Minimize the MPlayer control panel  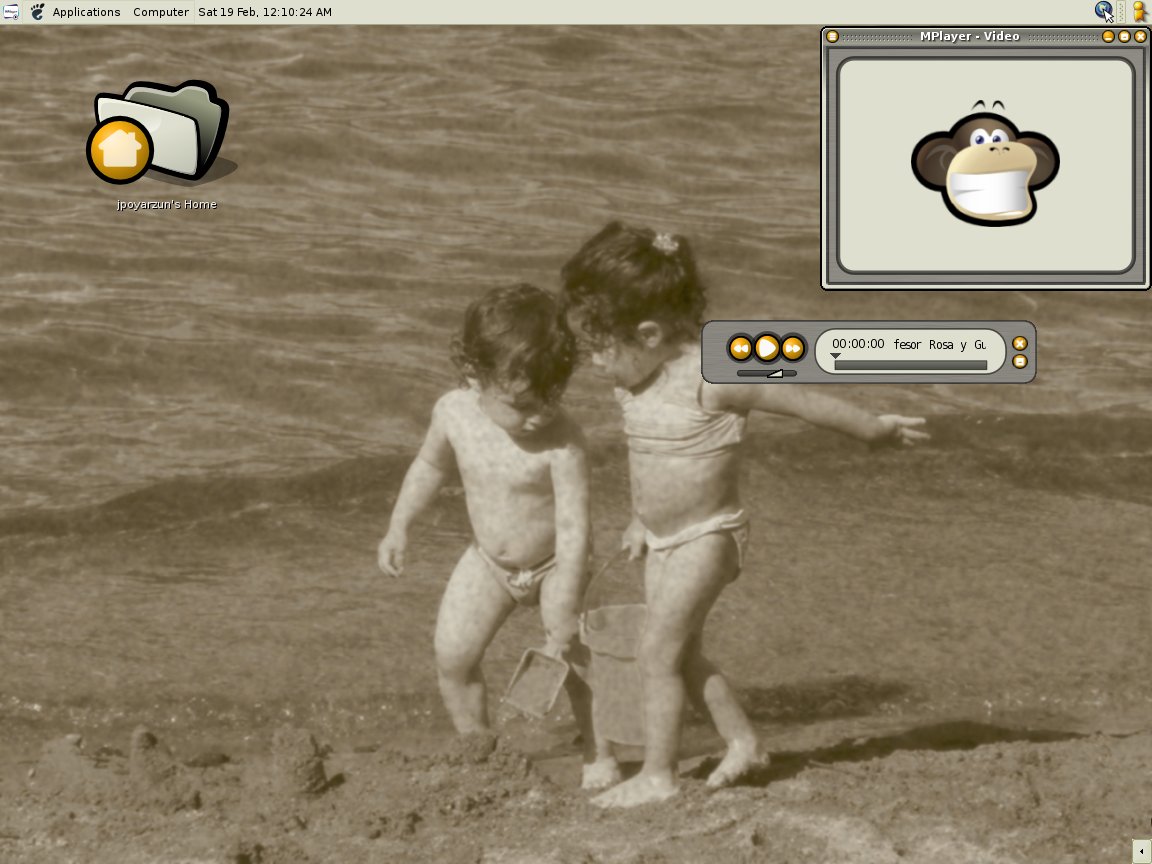click(1020, 361)
